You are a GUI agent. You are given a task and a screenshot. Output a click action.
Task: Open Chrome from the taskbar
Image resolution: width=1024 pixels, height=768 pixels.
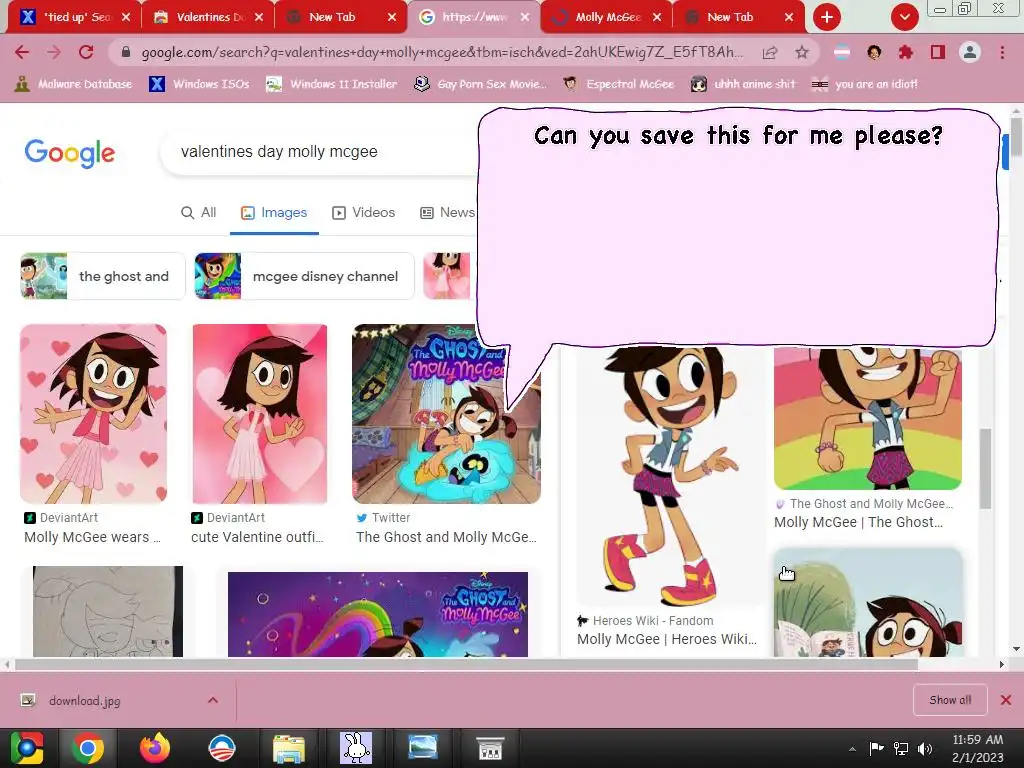tap(88, 748)
